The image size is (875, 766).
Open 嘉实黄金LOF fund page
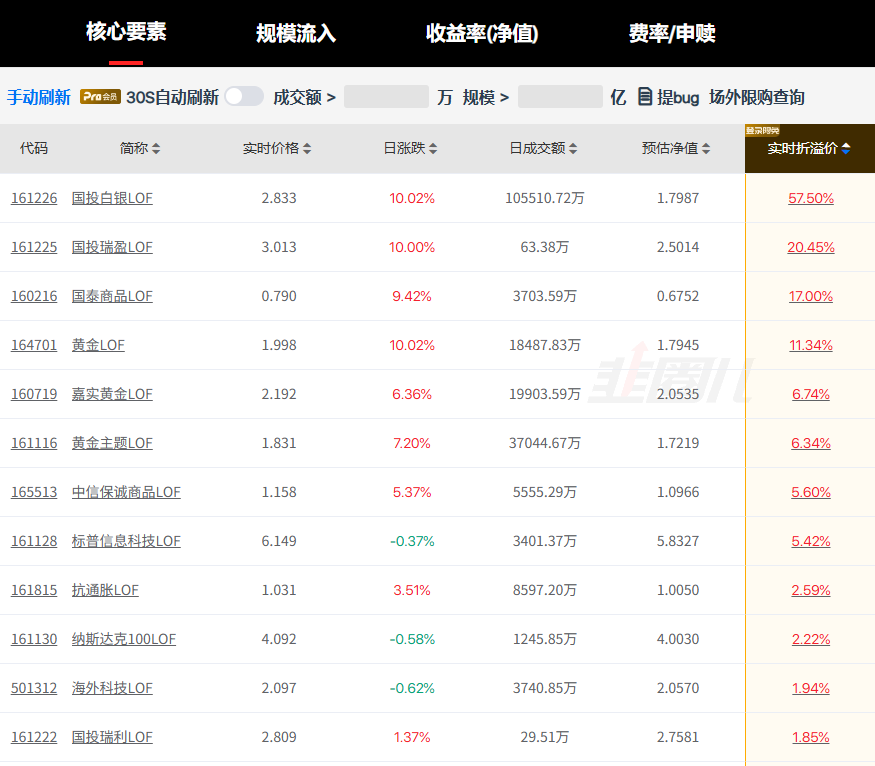click(x=112, y=394)
